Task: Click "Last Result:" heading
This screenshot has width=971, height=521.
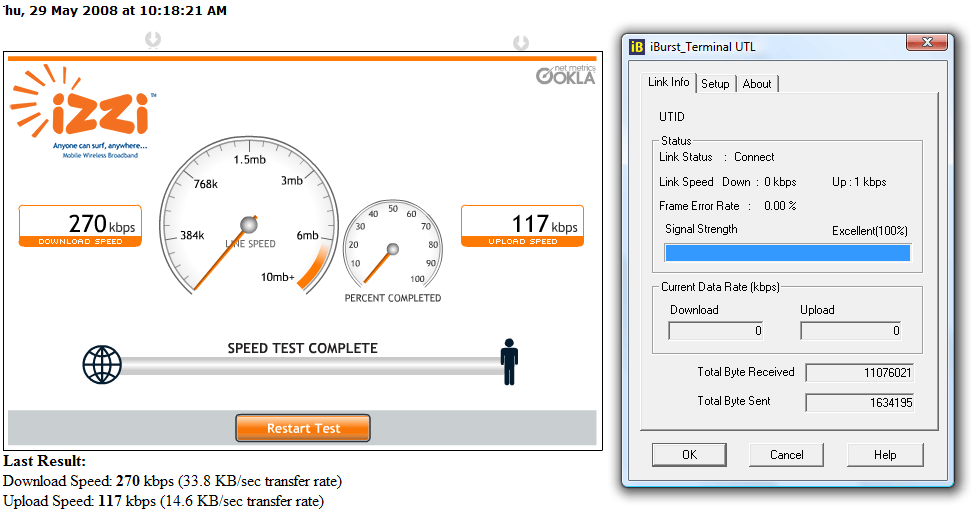Action: click(x=45, y=461)
